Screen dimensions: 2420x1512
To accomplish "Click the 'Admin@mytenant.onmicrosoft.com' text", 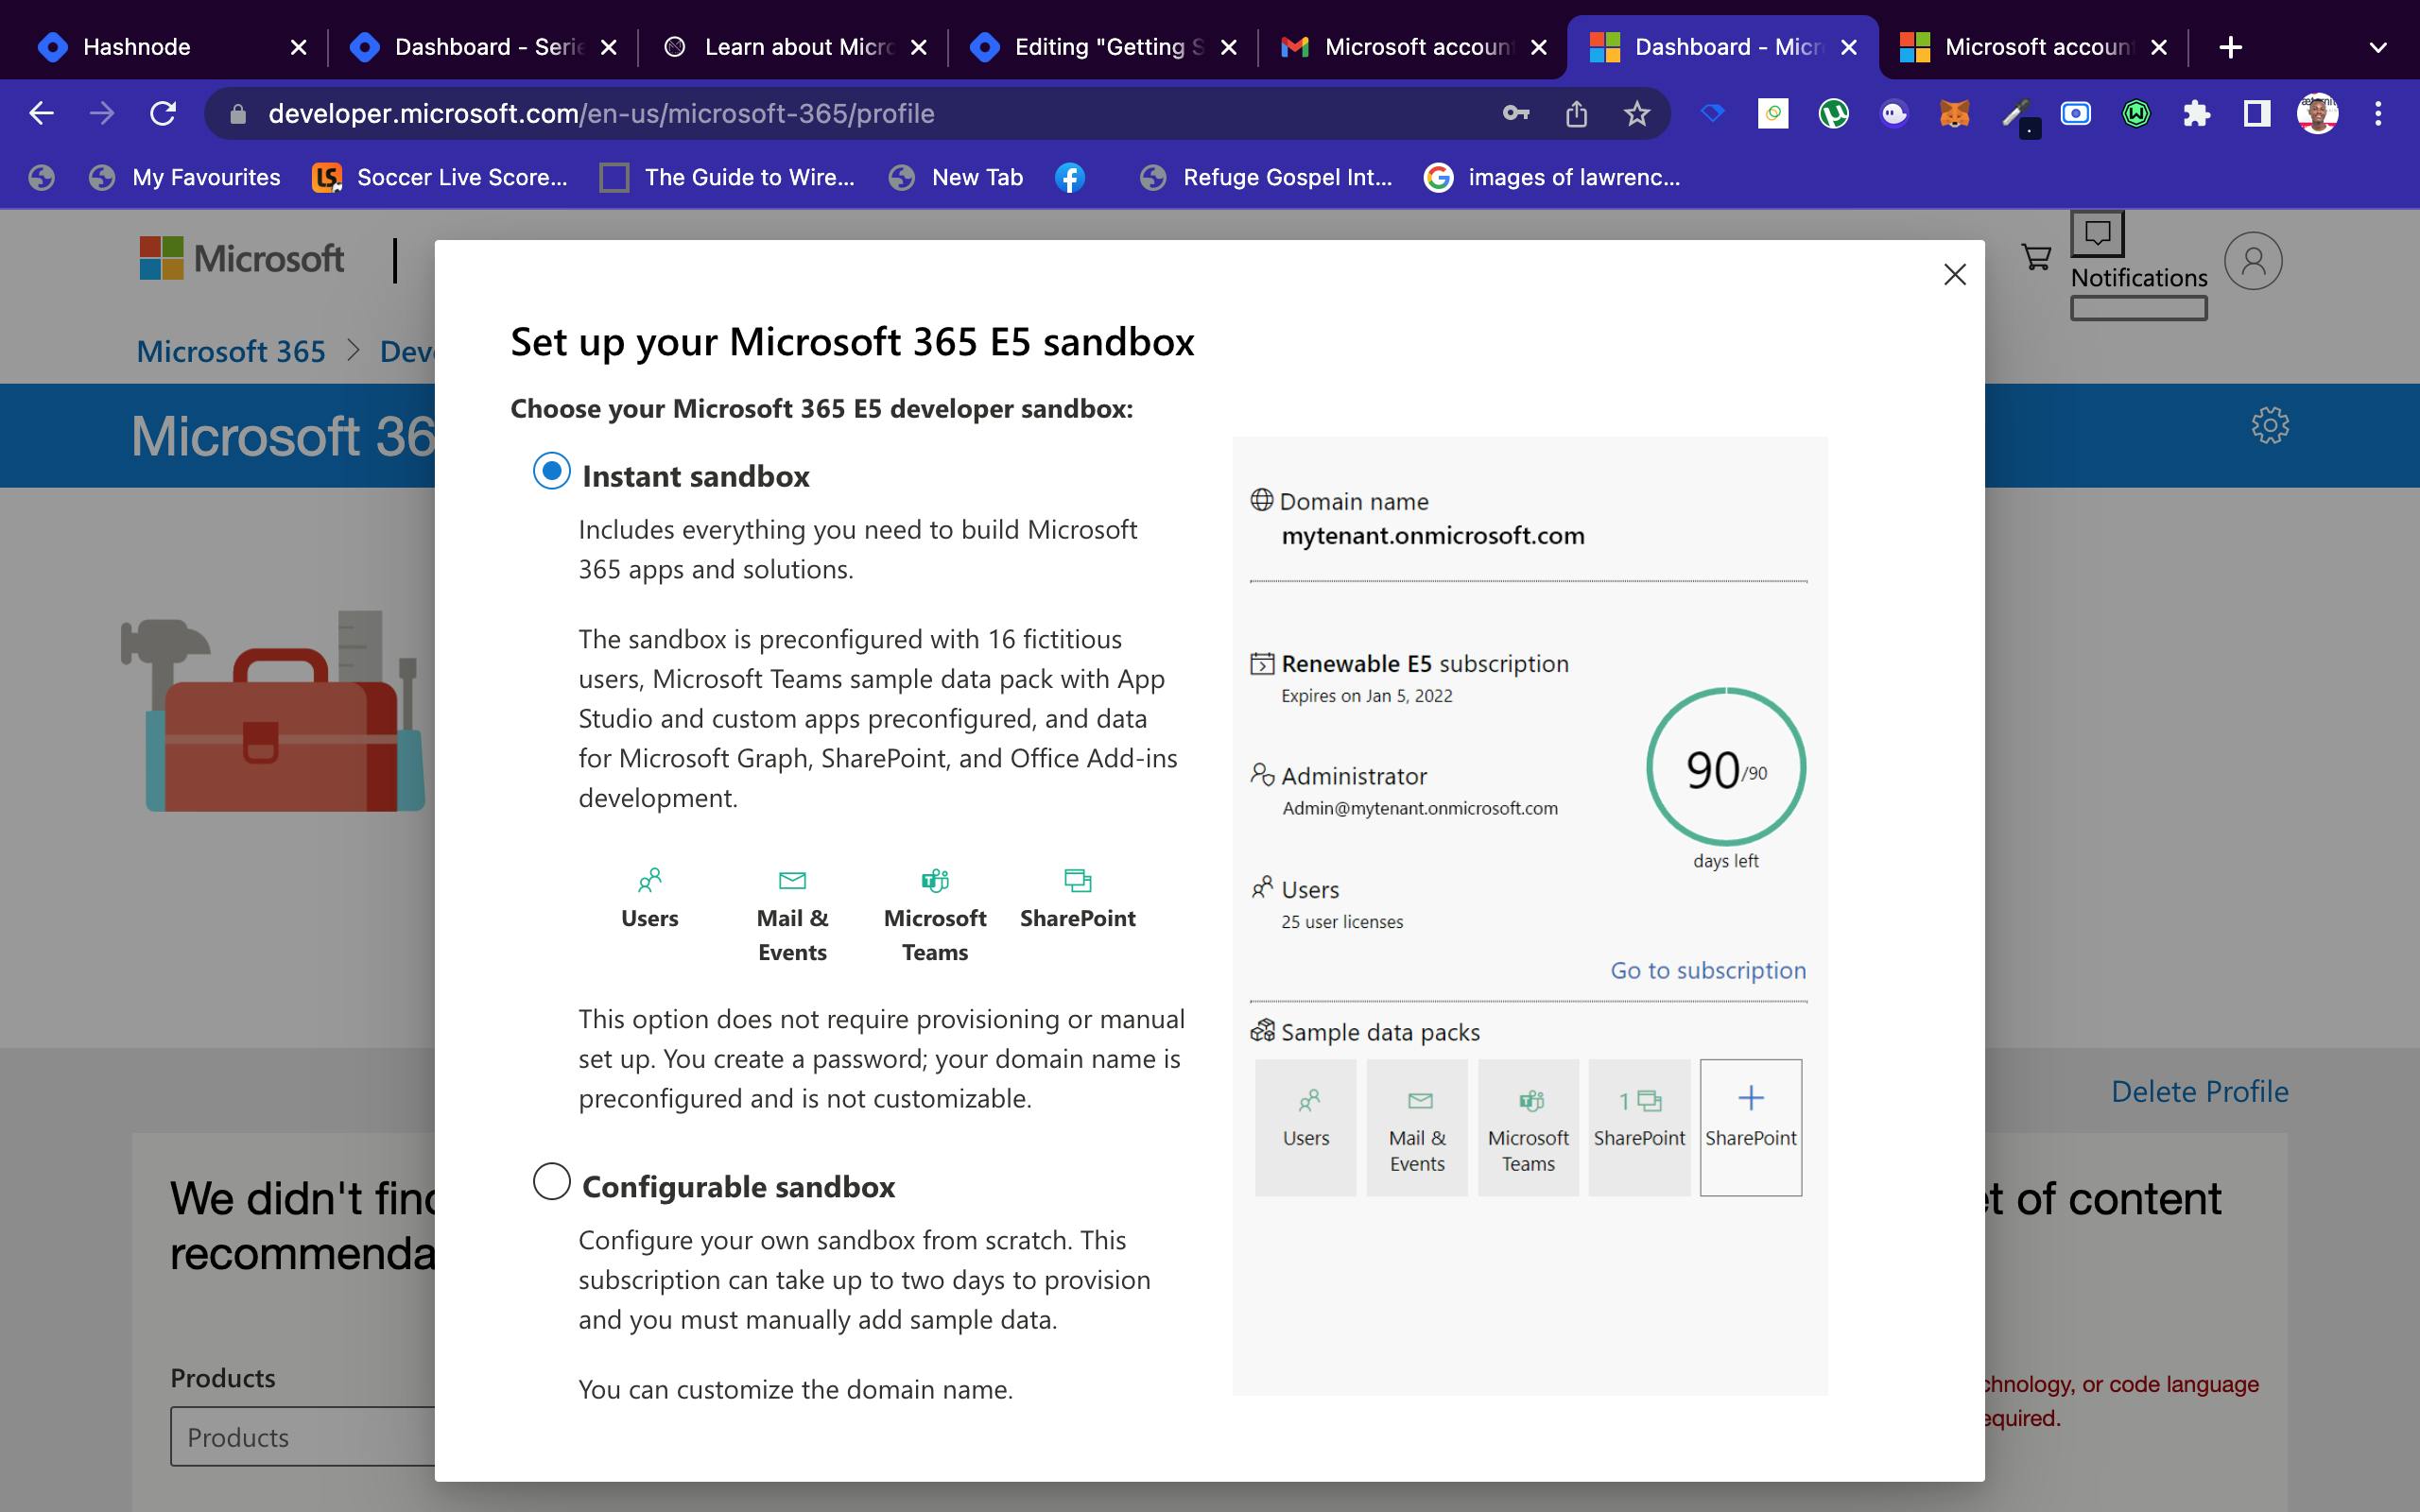I will pyautogui.click(x=1420, y=808).
